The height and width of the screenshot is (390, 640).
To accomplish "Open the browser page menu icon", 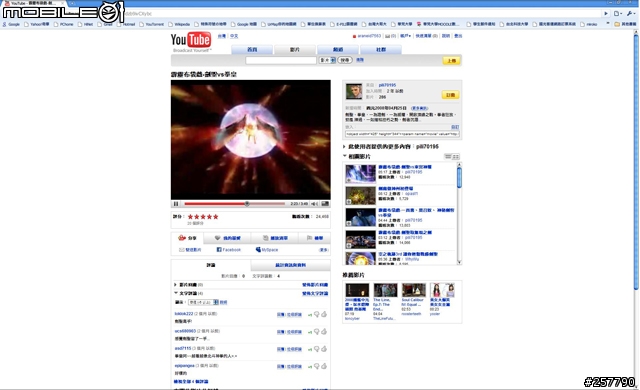I will (618, 13).
